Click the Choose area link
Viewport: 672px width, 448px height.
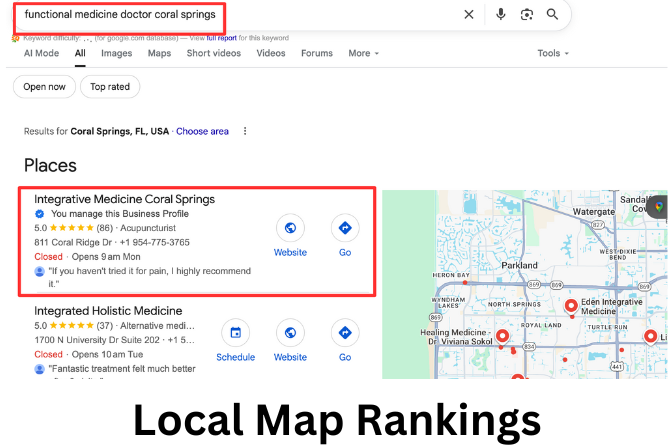(x=202, y=131)
